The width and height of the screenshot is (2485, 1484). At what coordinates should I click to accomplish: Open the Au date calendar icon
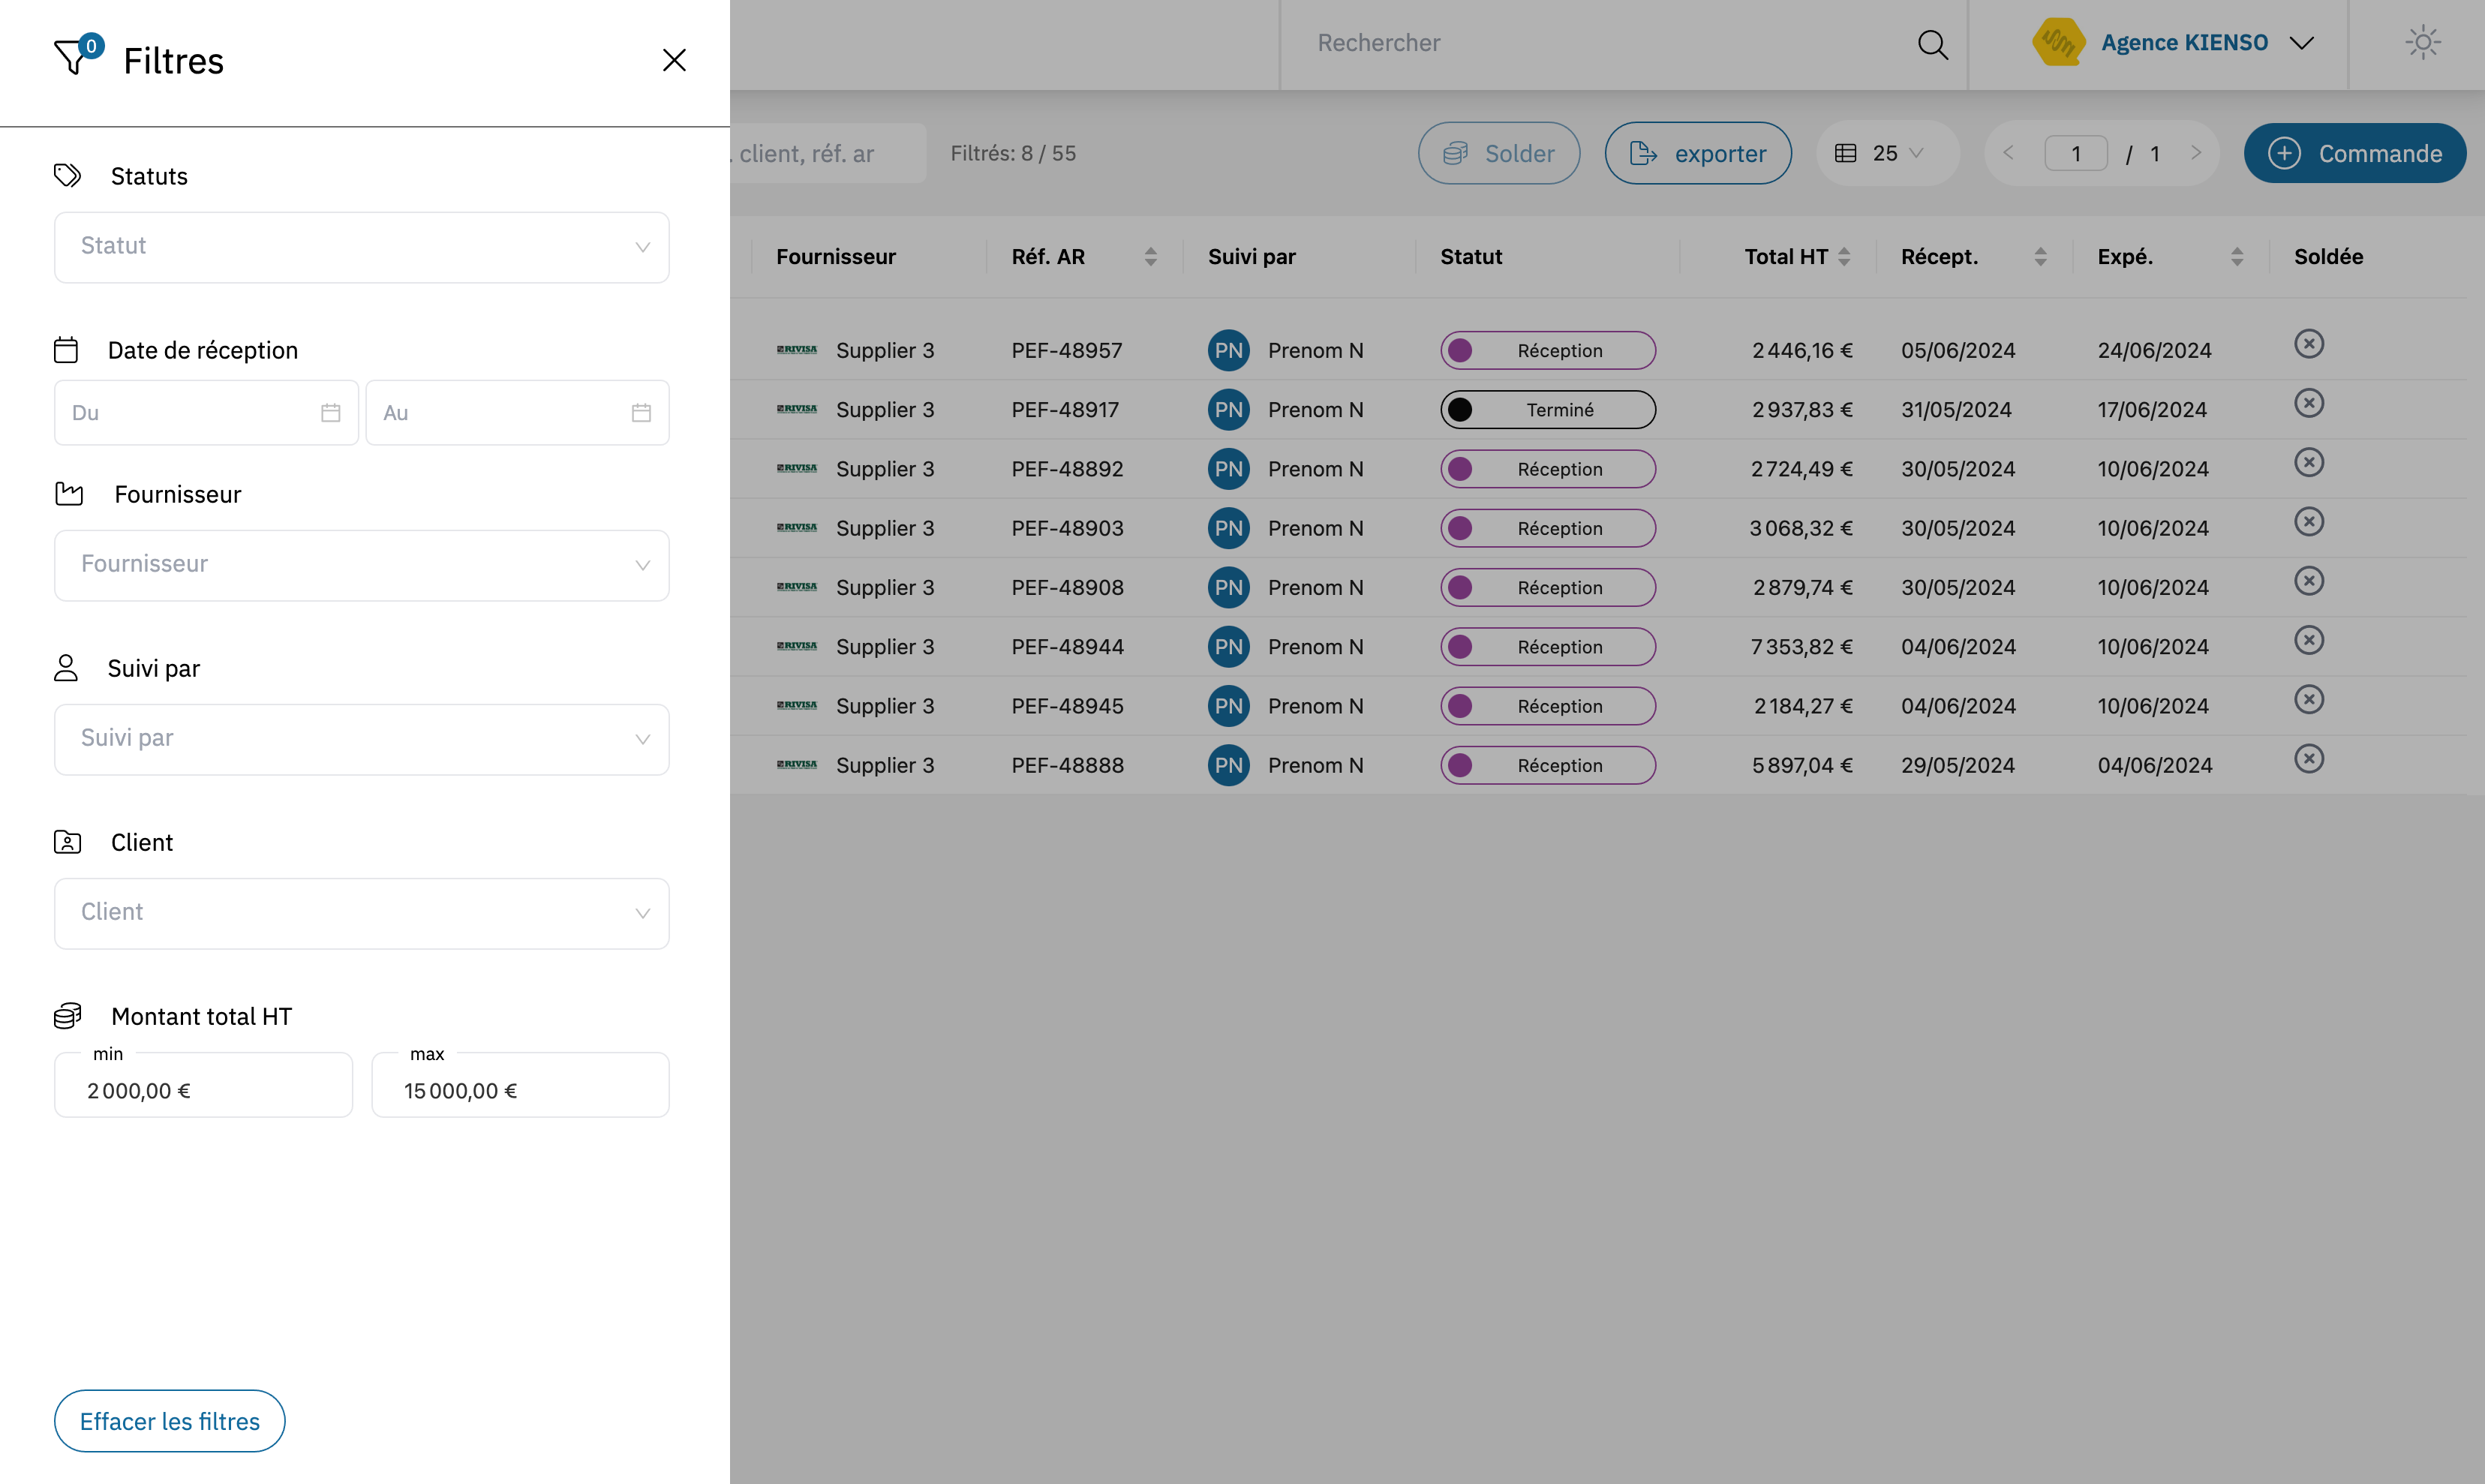click(x=641, y=413)
